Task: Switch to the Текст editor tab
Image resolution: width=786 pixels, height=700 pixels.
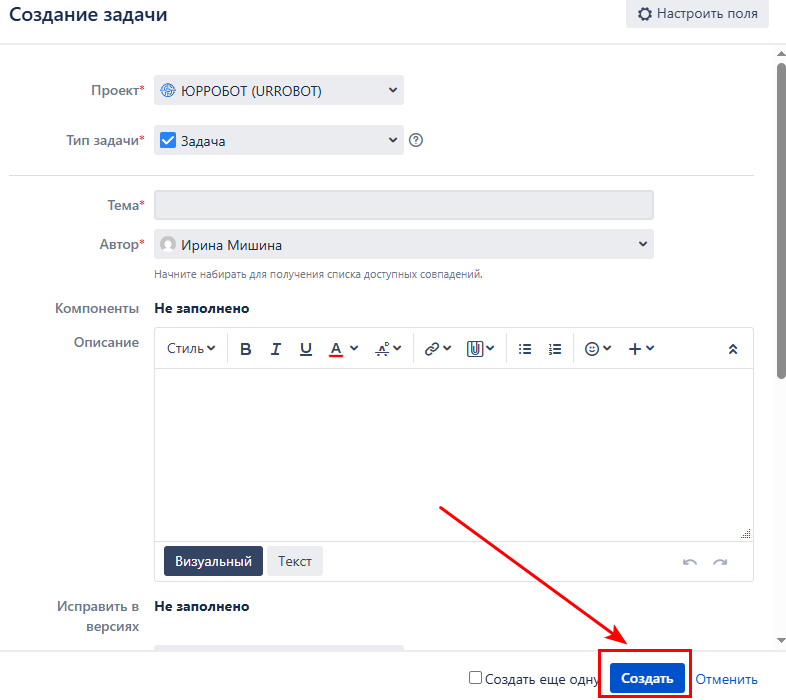Action: tap(295, 561)
